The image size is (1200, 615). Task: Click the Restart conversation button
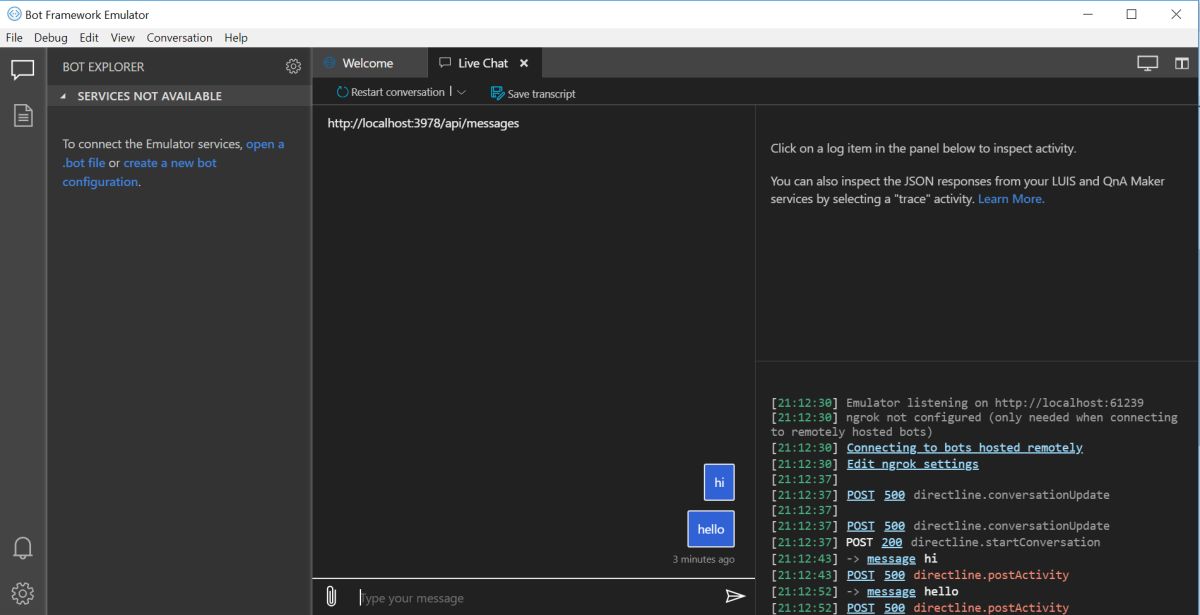click(390, 92)
